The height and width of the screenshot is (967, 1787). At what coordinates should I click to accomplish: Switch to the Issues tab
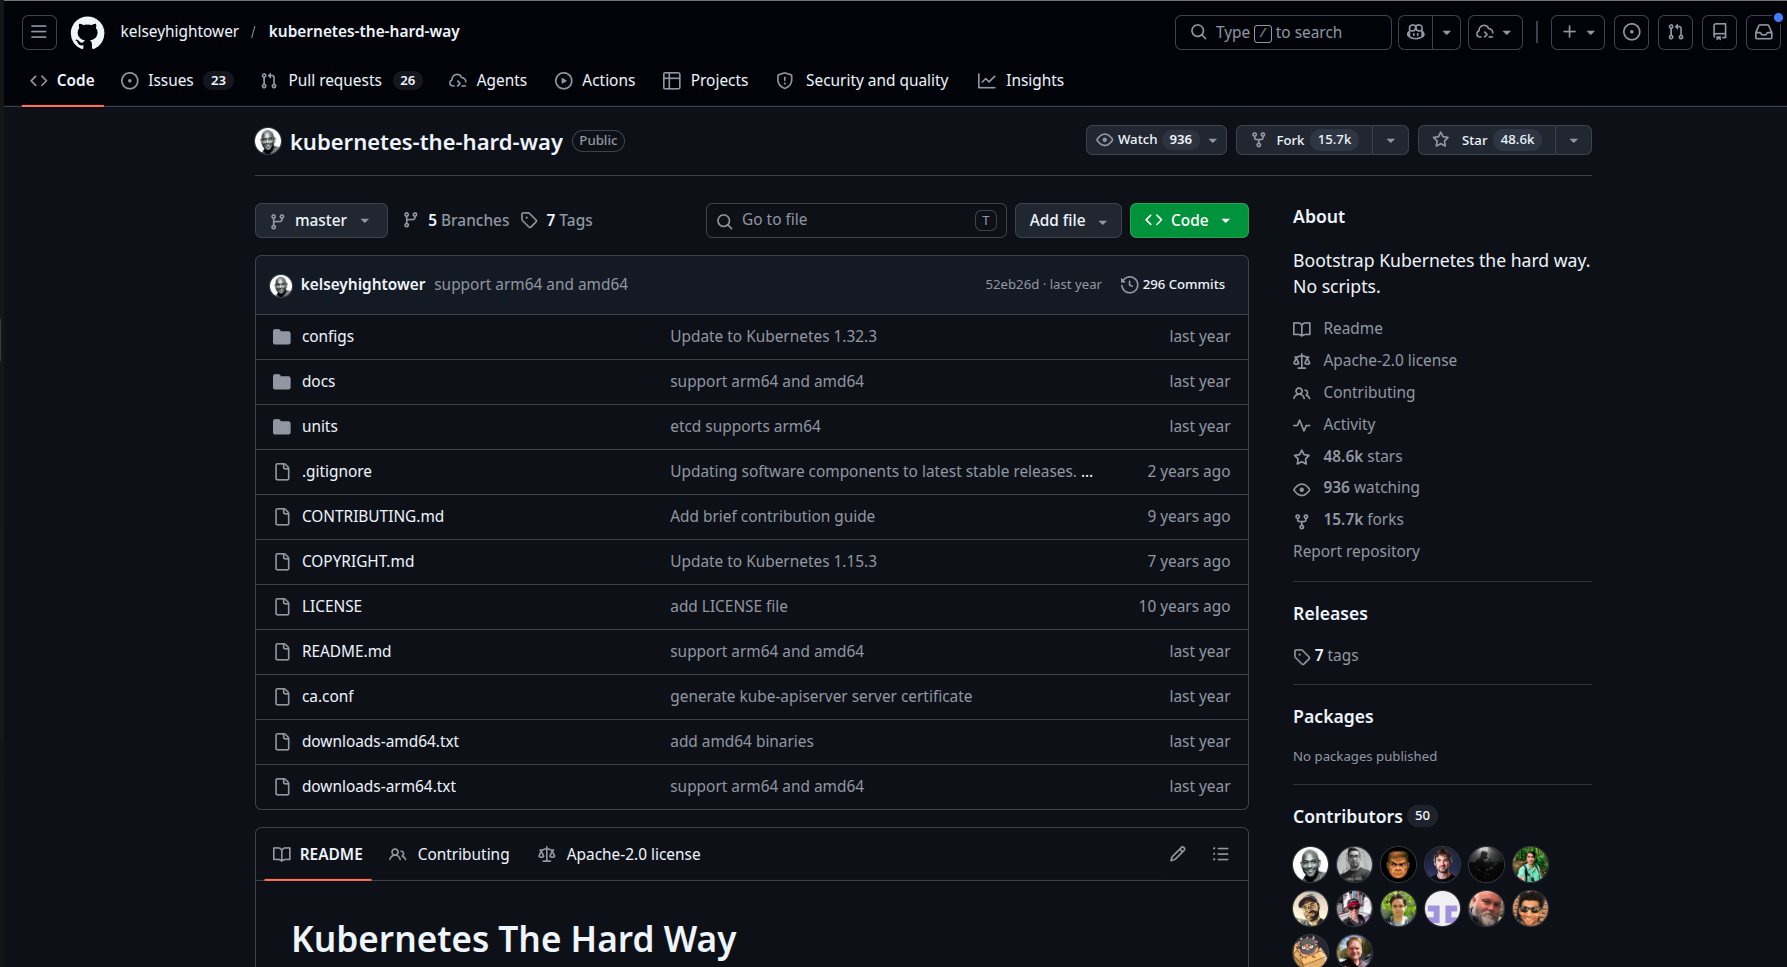click(175, 81)
